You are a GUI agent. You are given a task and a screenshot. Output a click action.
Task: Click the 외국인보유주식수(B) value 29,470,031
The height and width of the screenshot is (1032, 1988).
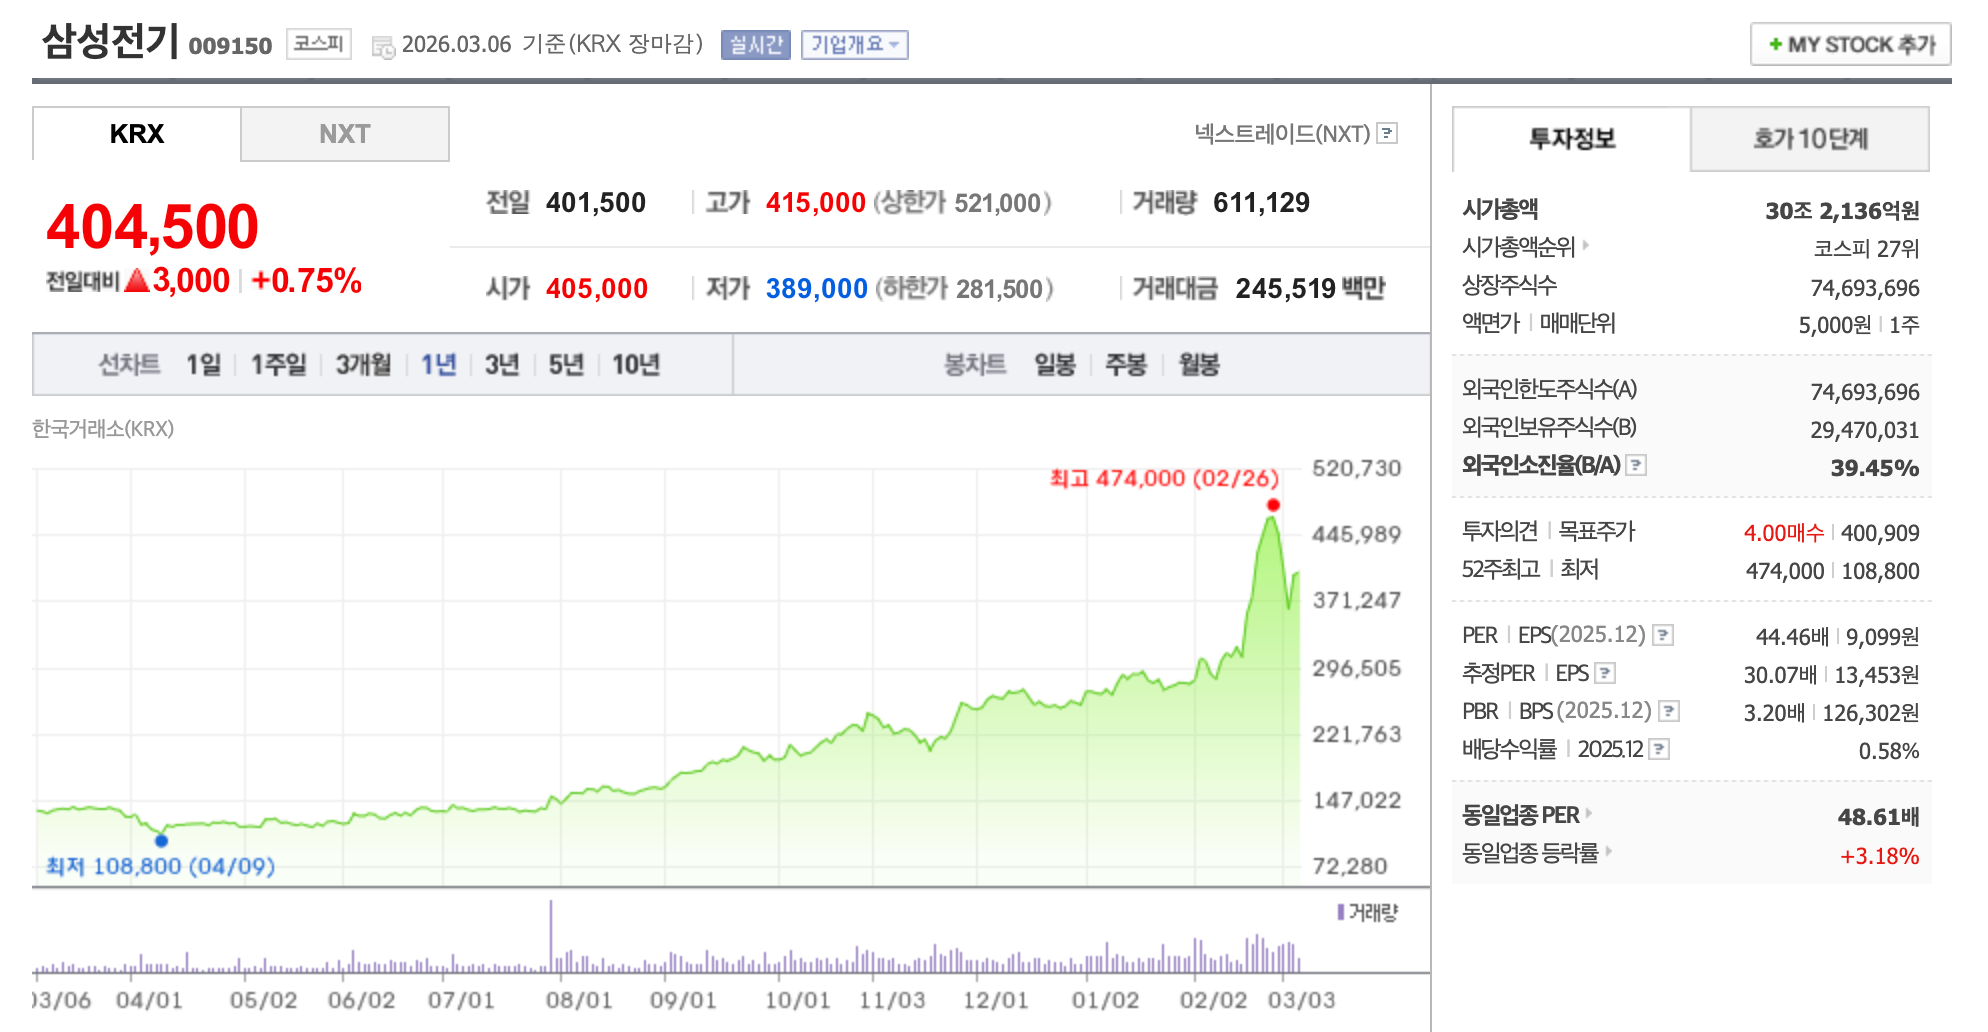(1865, 430)
